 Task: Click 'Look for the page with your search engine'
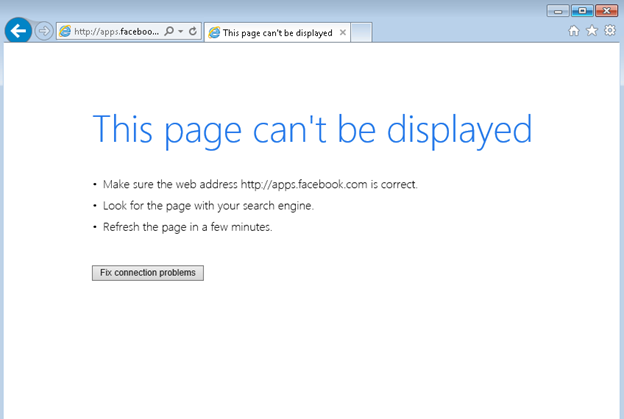click(x=208, y=206)
